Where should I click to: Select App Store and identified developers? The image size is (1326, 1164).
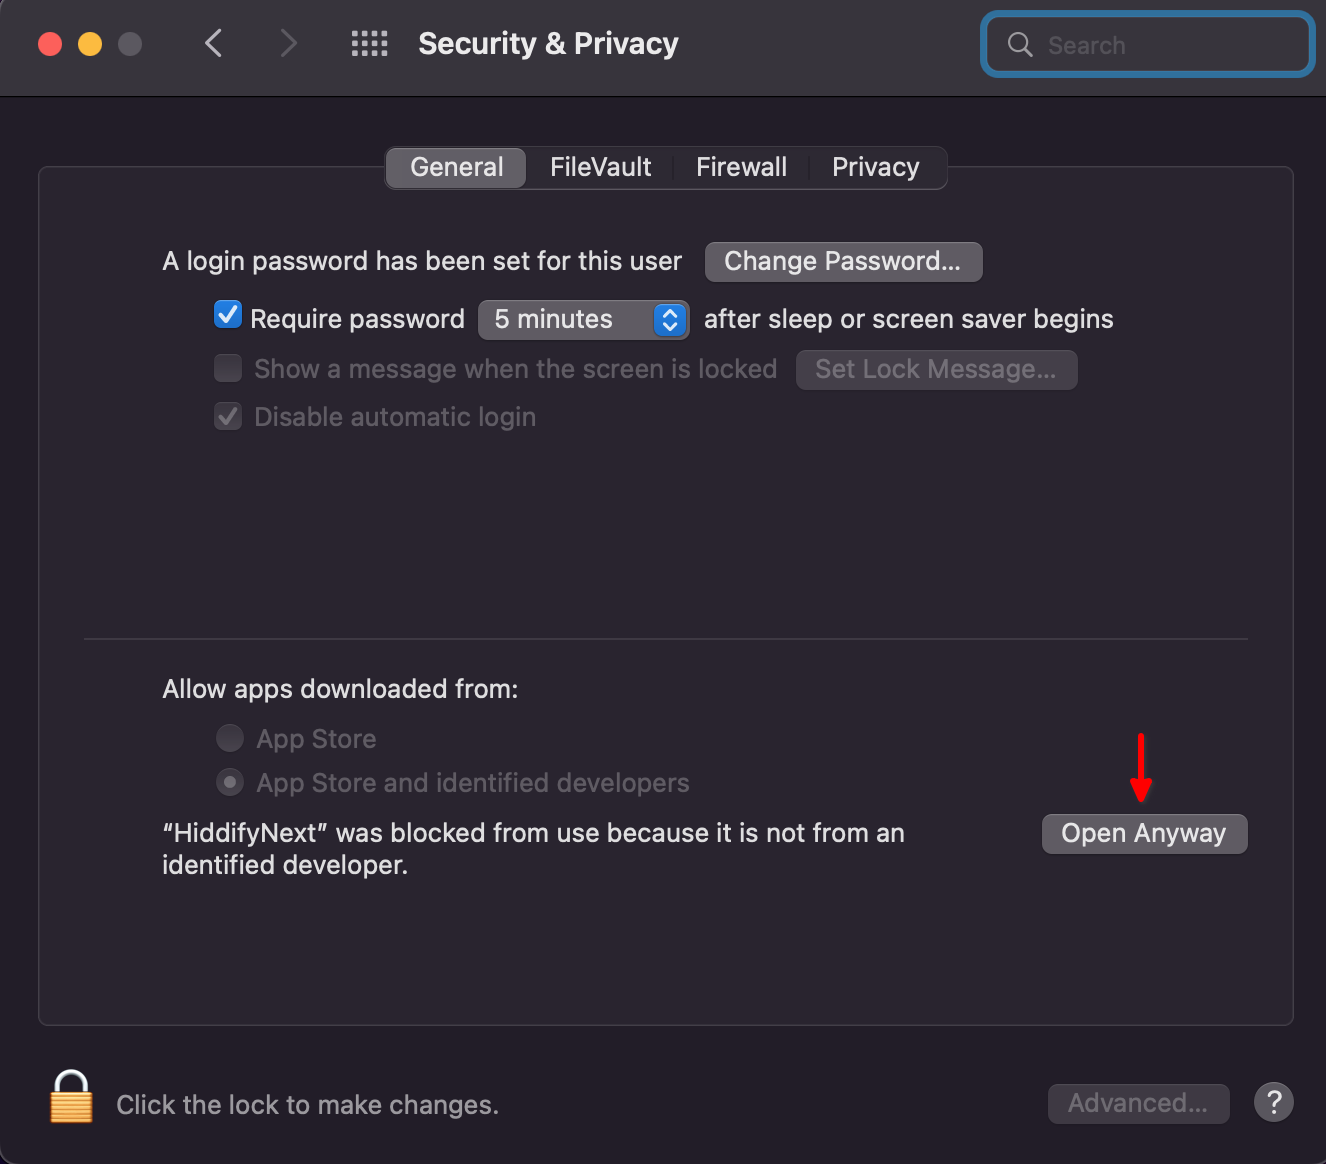coord(229,782)
